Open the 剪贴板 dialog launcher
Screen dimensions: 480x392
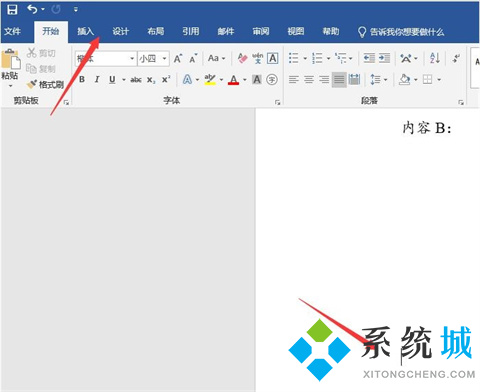tap(66, 102)
